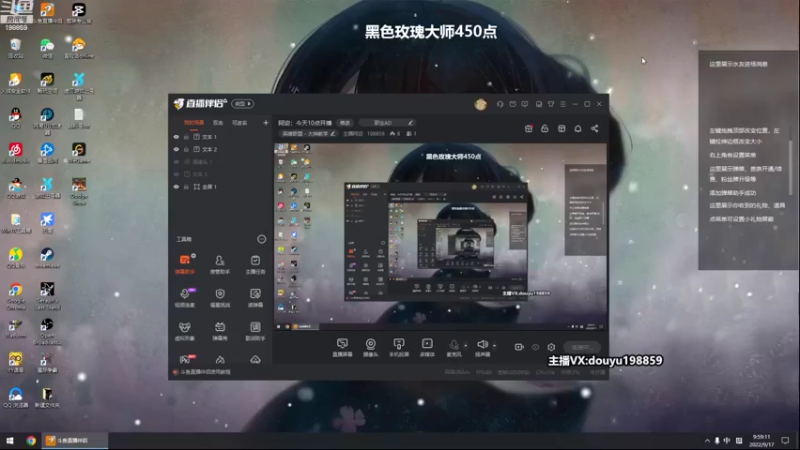This screenshot has height=450, width=800.
Task: Click the gift box icon with the red dot
Action: (529, 129)
